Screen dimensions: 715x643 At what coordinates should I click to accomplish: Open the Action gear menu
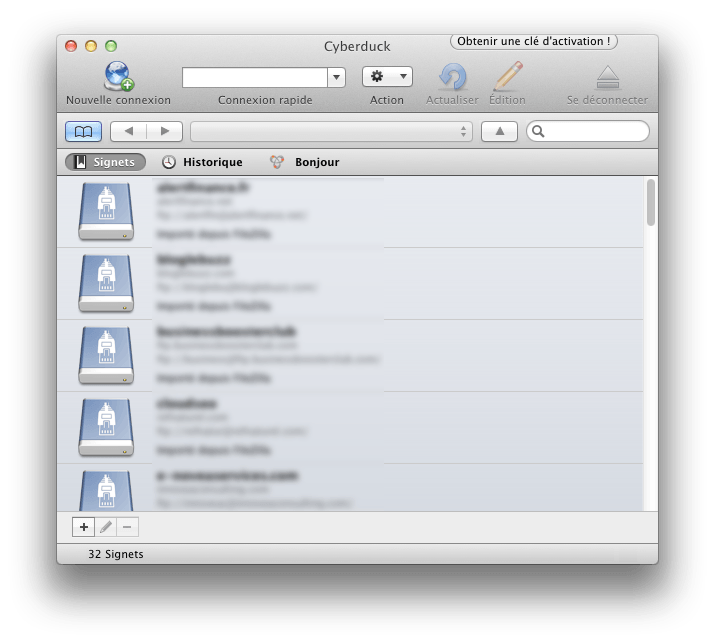(387, 77)
